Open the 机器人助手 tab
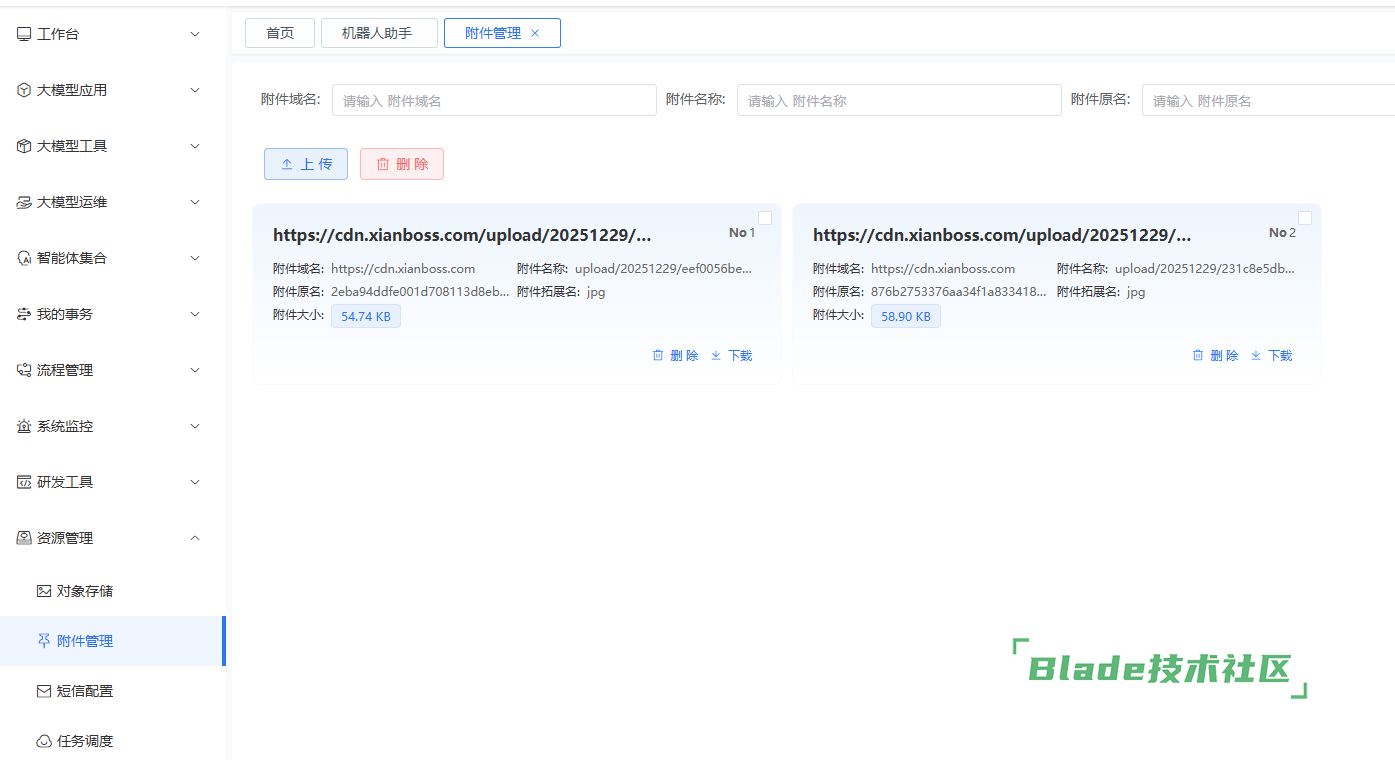 [377, 33]
